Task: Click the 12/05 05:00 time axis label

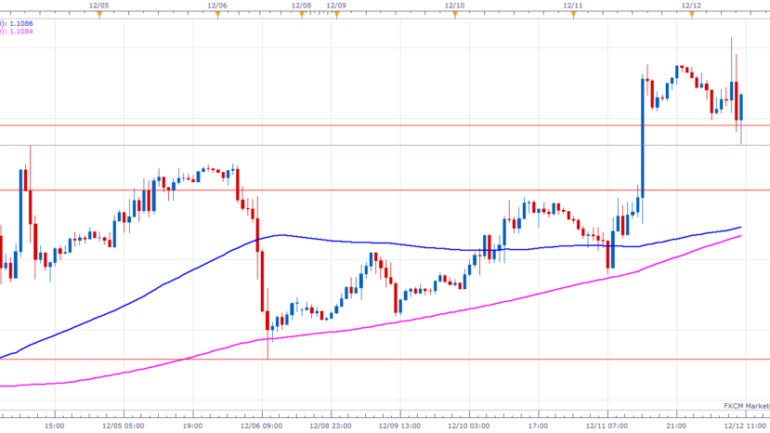Action: click(x=123, y=426)
